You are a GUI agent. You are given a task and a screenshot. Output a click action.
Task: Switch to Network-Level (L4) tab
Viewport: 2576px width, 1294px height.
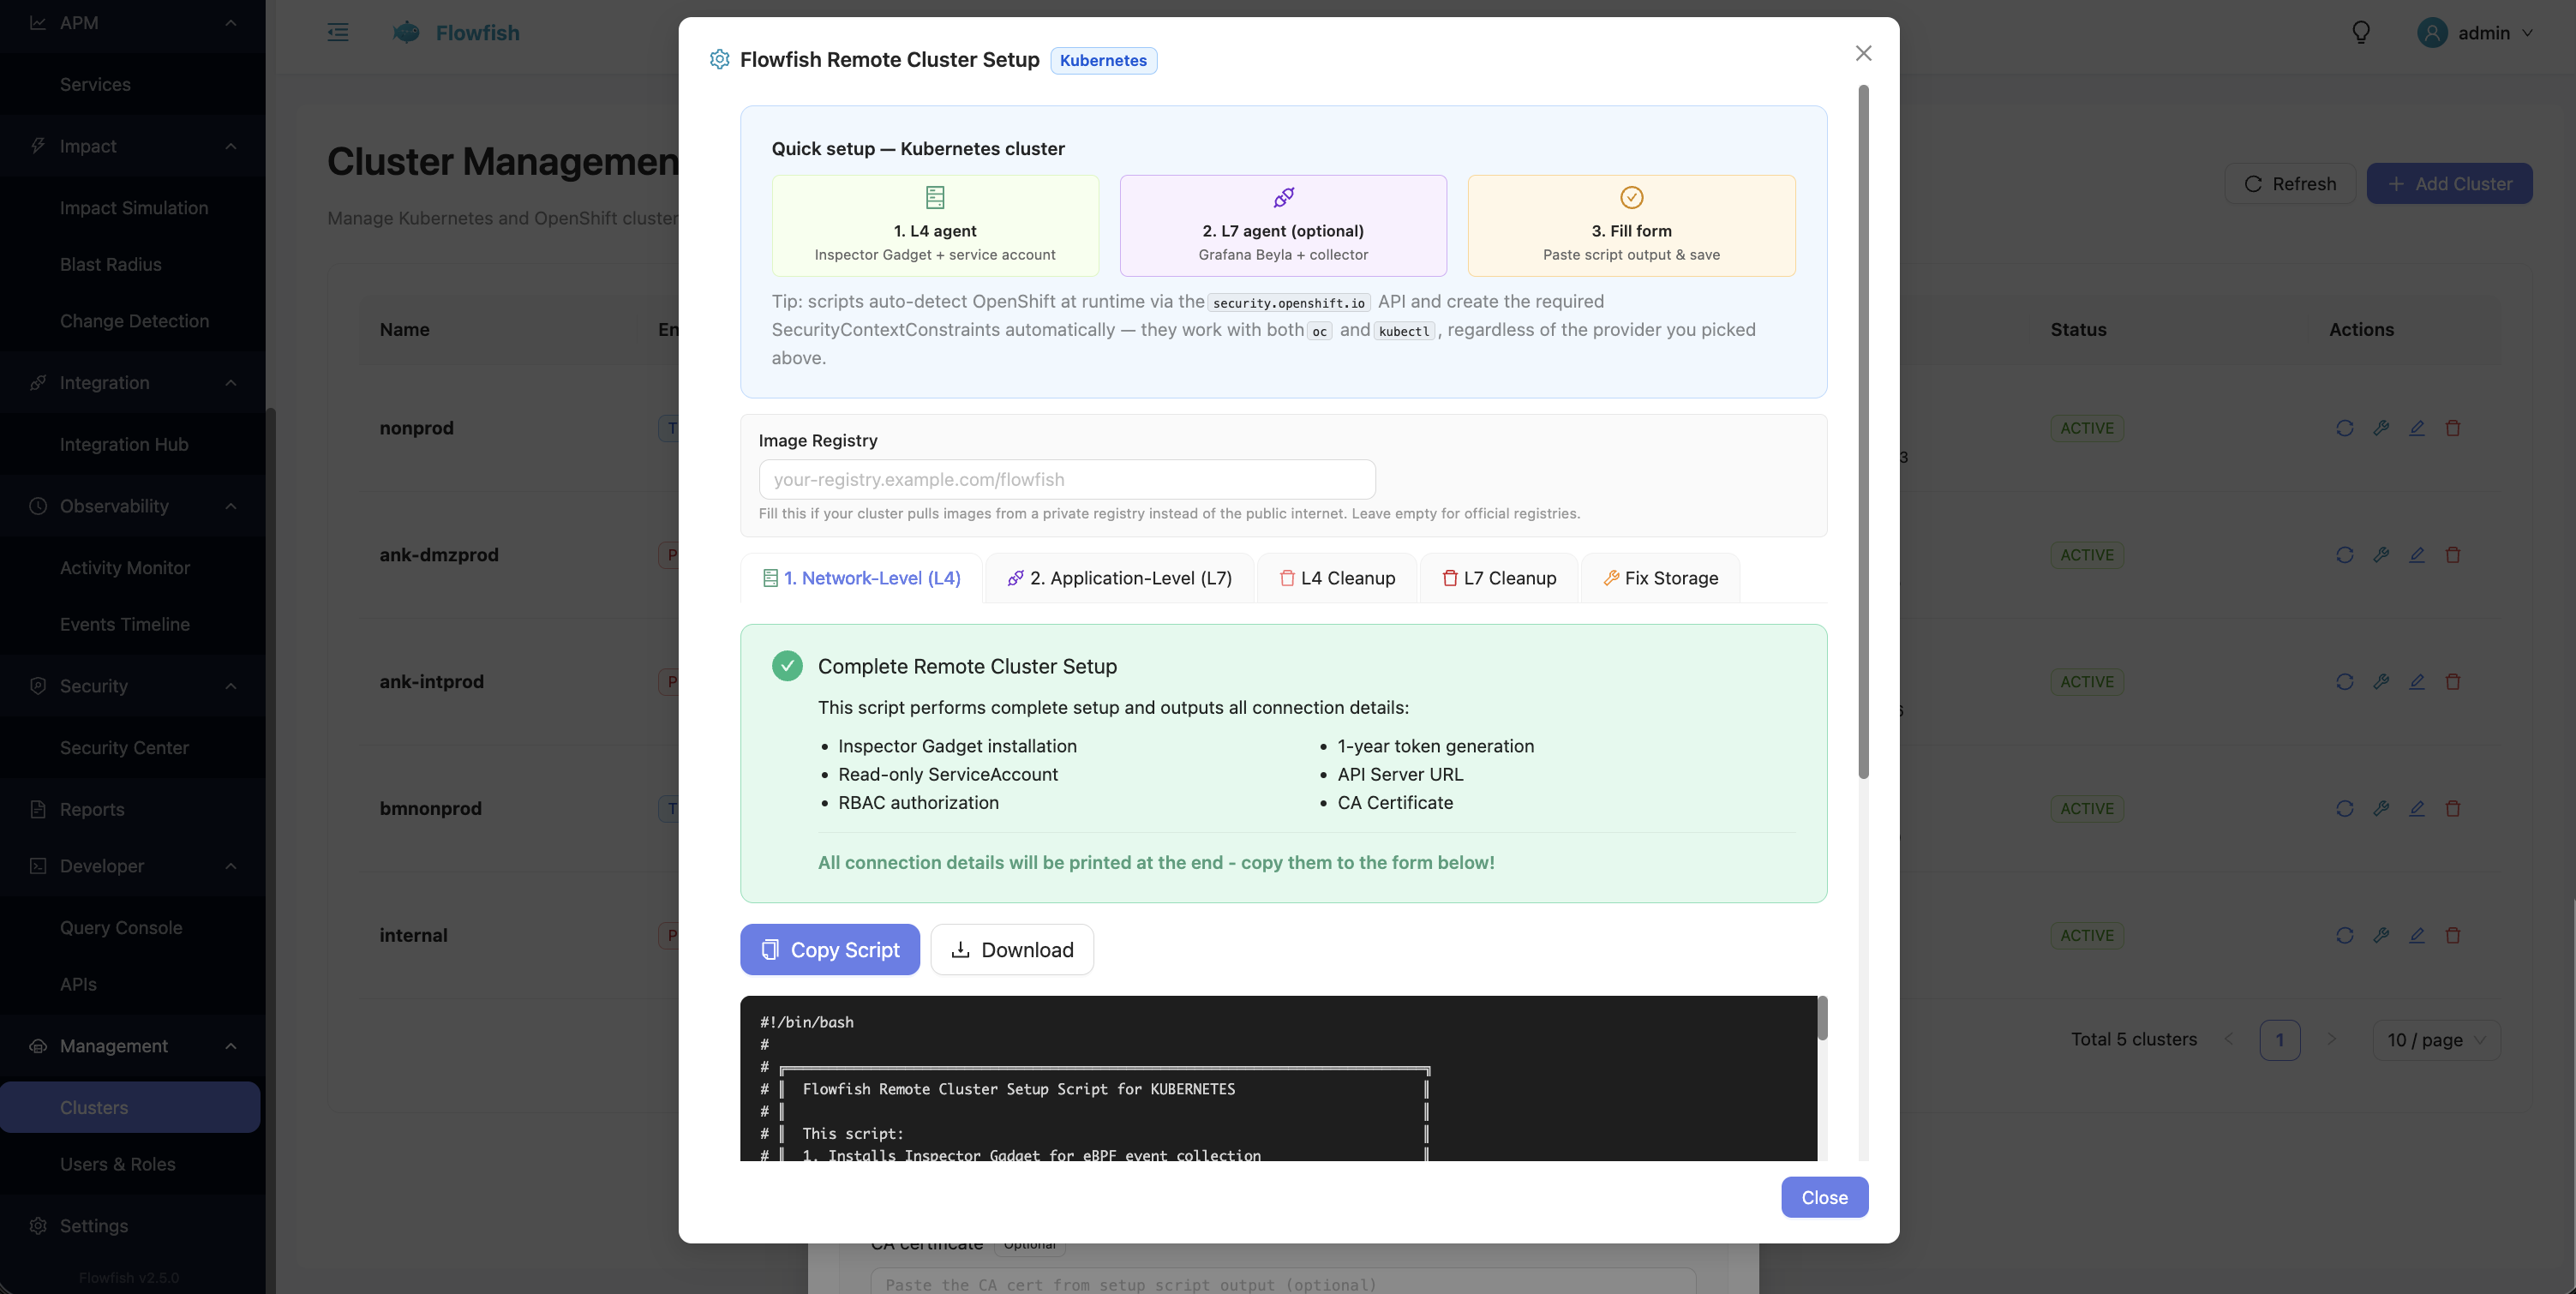(861, 578)
